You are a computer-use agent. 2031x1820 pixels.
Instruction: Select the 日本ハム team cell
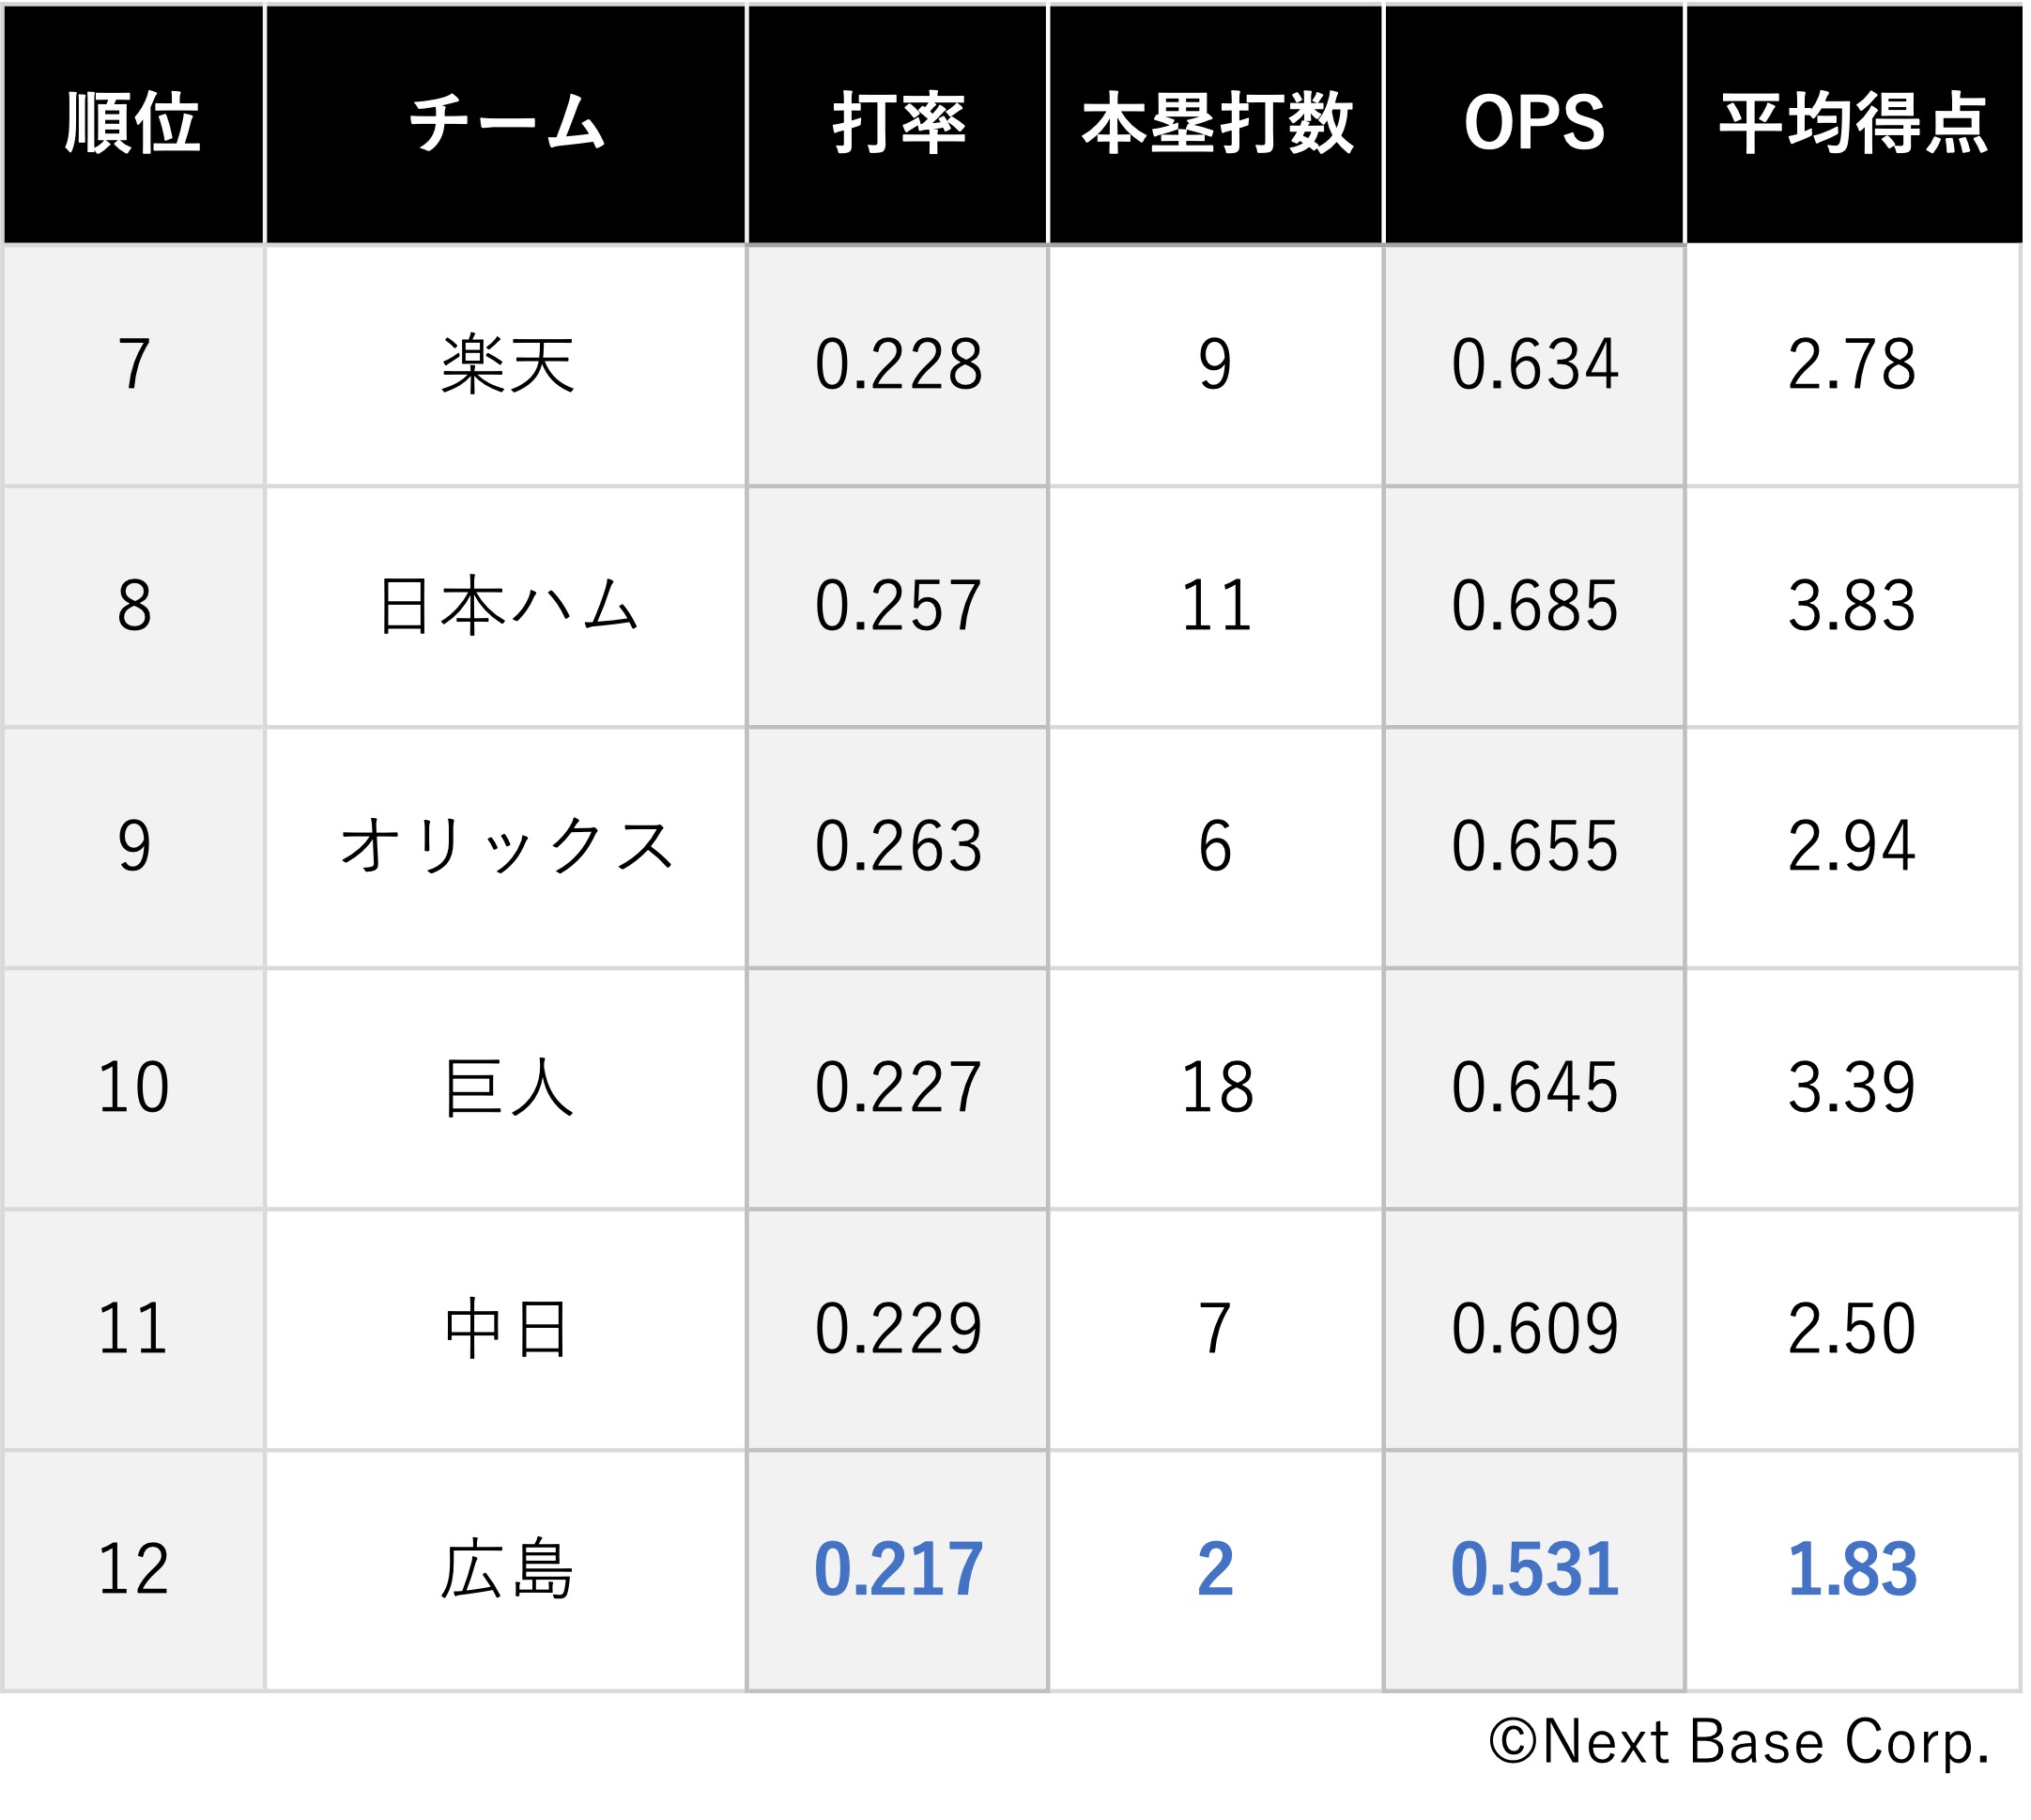507,608
